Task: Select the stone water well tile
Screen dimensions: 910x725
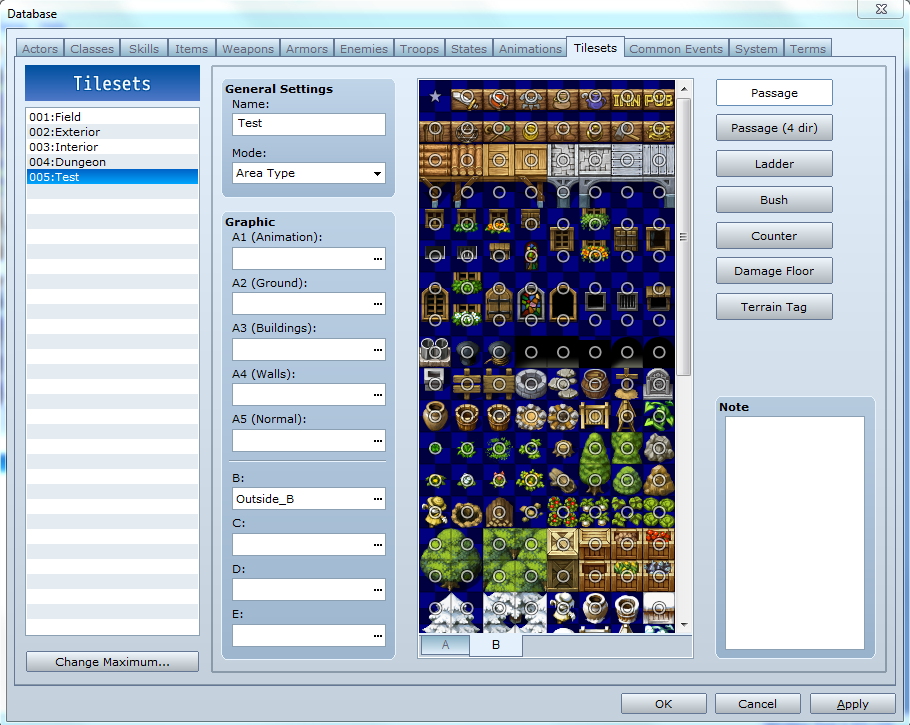Action: 530,382
